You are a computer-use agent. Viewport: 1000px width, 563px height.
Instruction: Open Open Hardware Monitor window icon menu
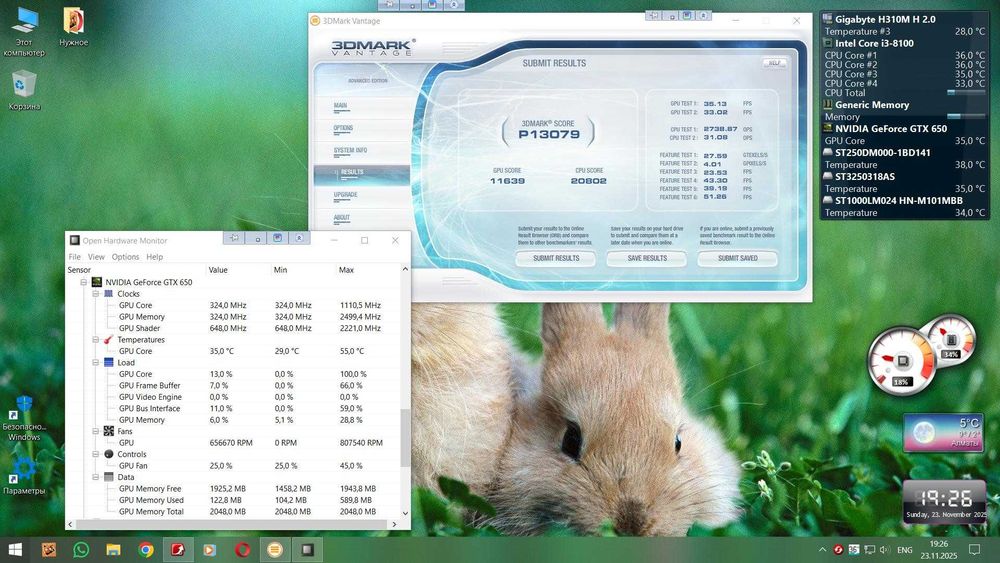pos(75,240)
